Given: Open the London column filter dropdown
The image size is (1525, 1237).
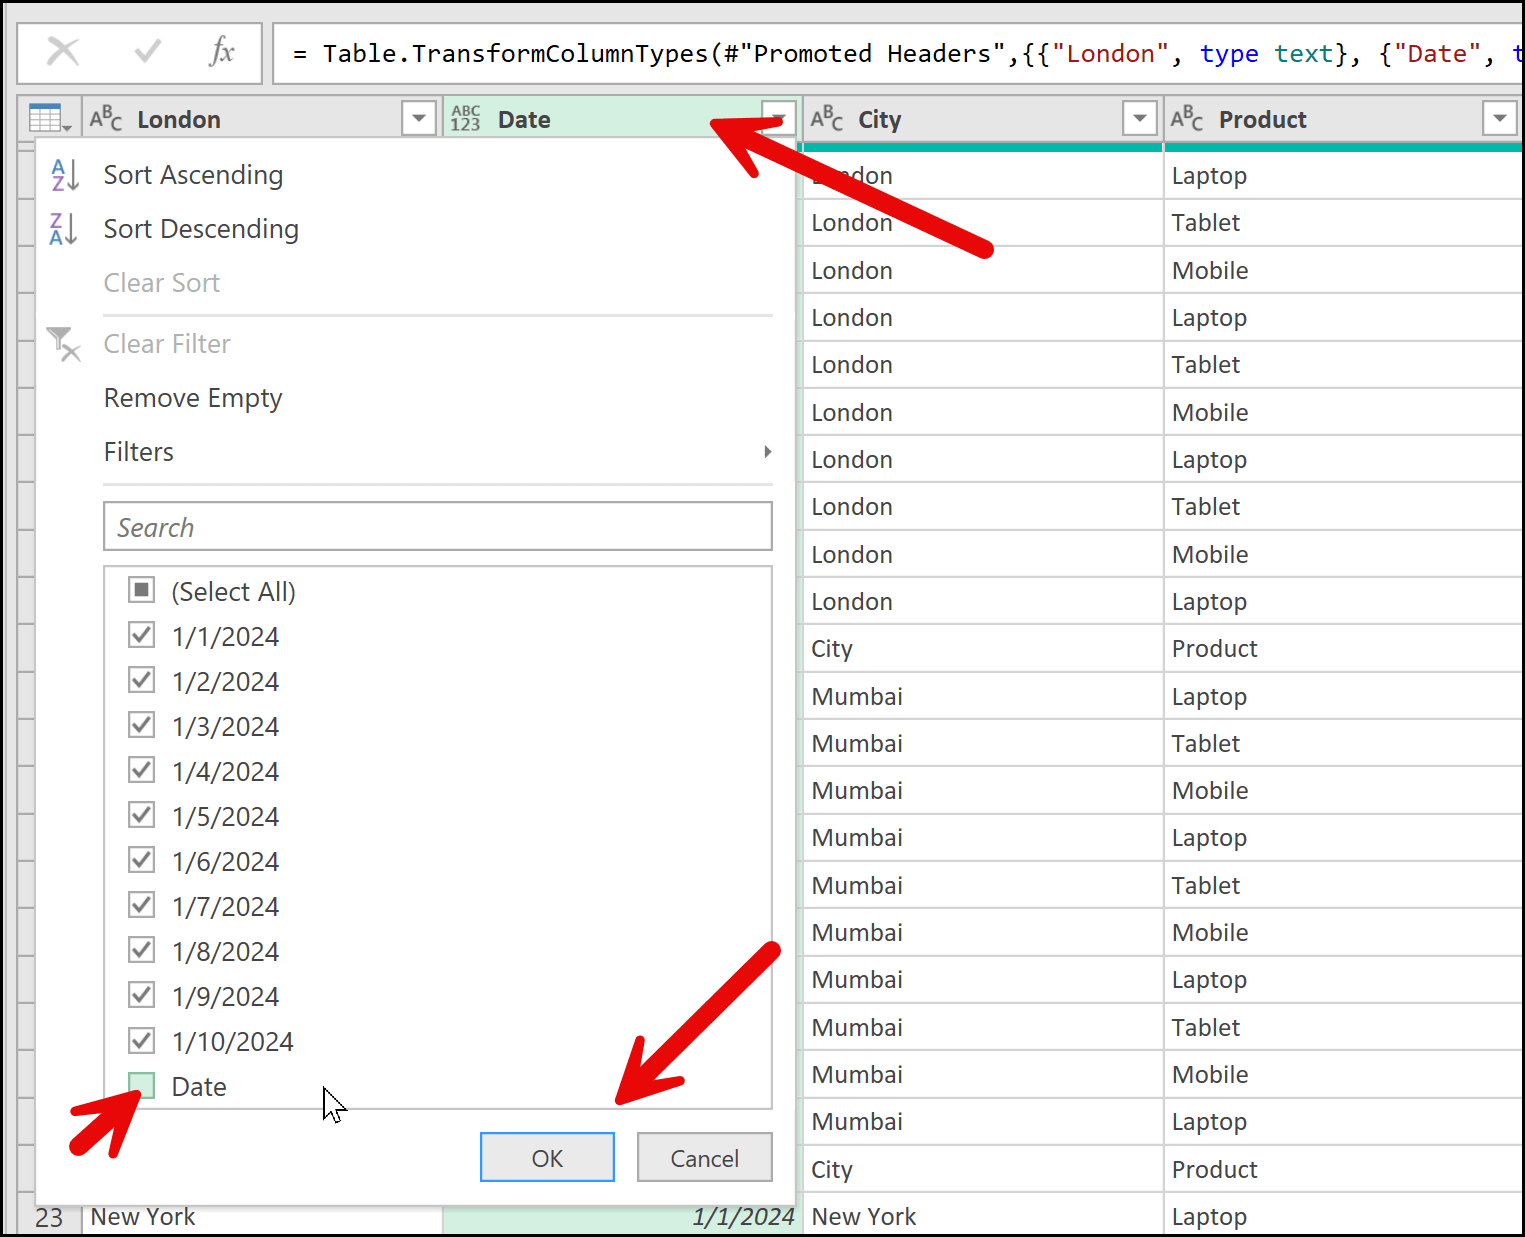Looking at the screenshot, I should [419, 119].
